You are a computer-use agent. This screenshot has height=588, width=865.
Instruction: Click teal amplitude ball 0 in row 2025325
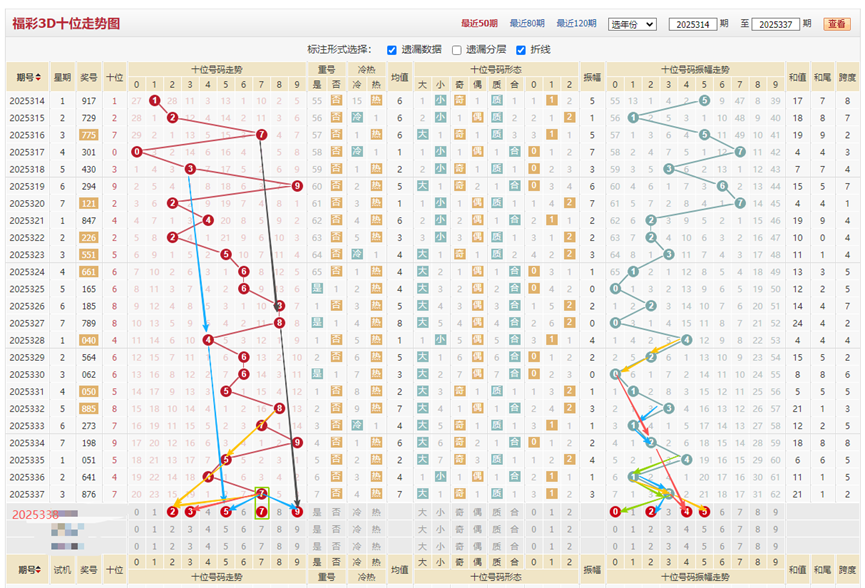point(615,288)
